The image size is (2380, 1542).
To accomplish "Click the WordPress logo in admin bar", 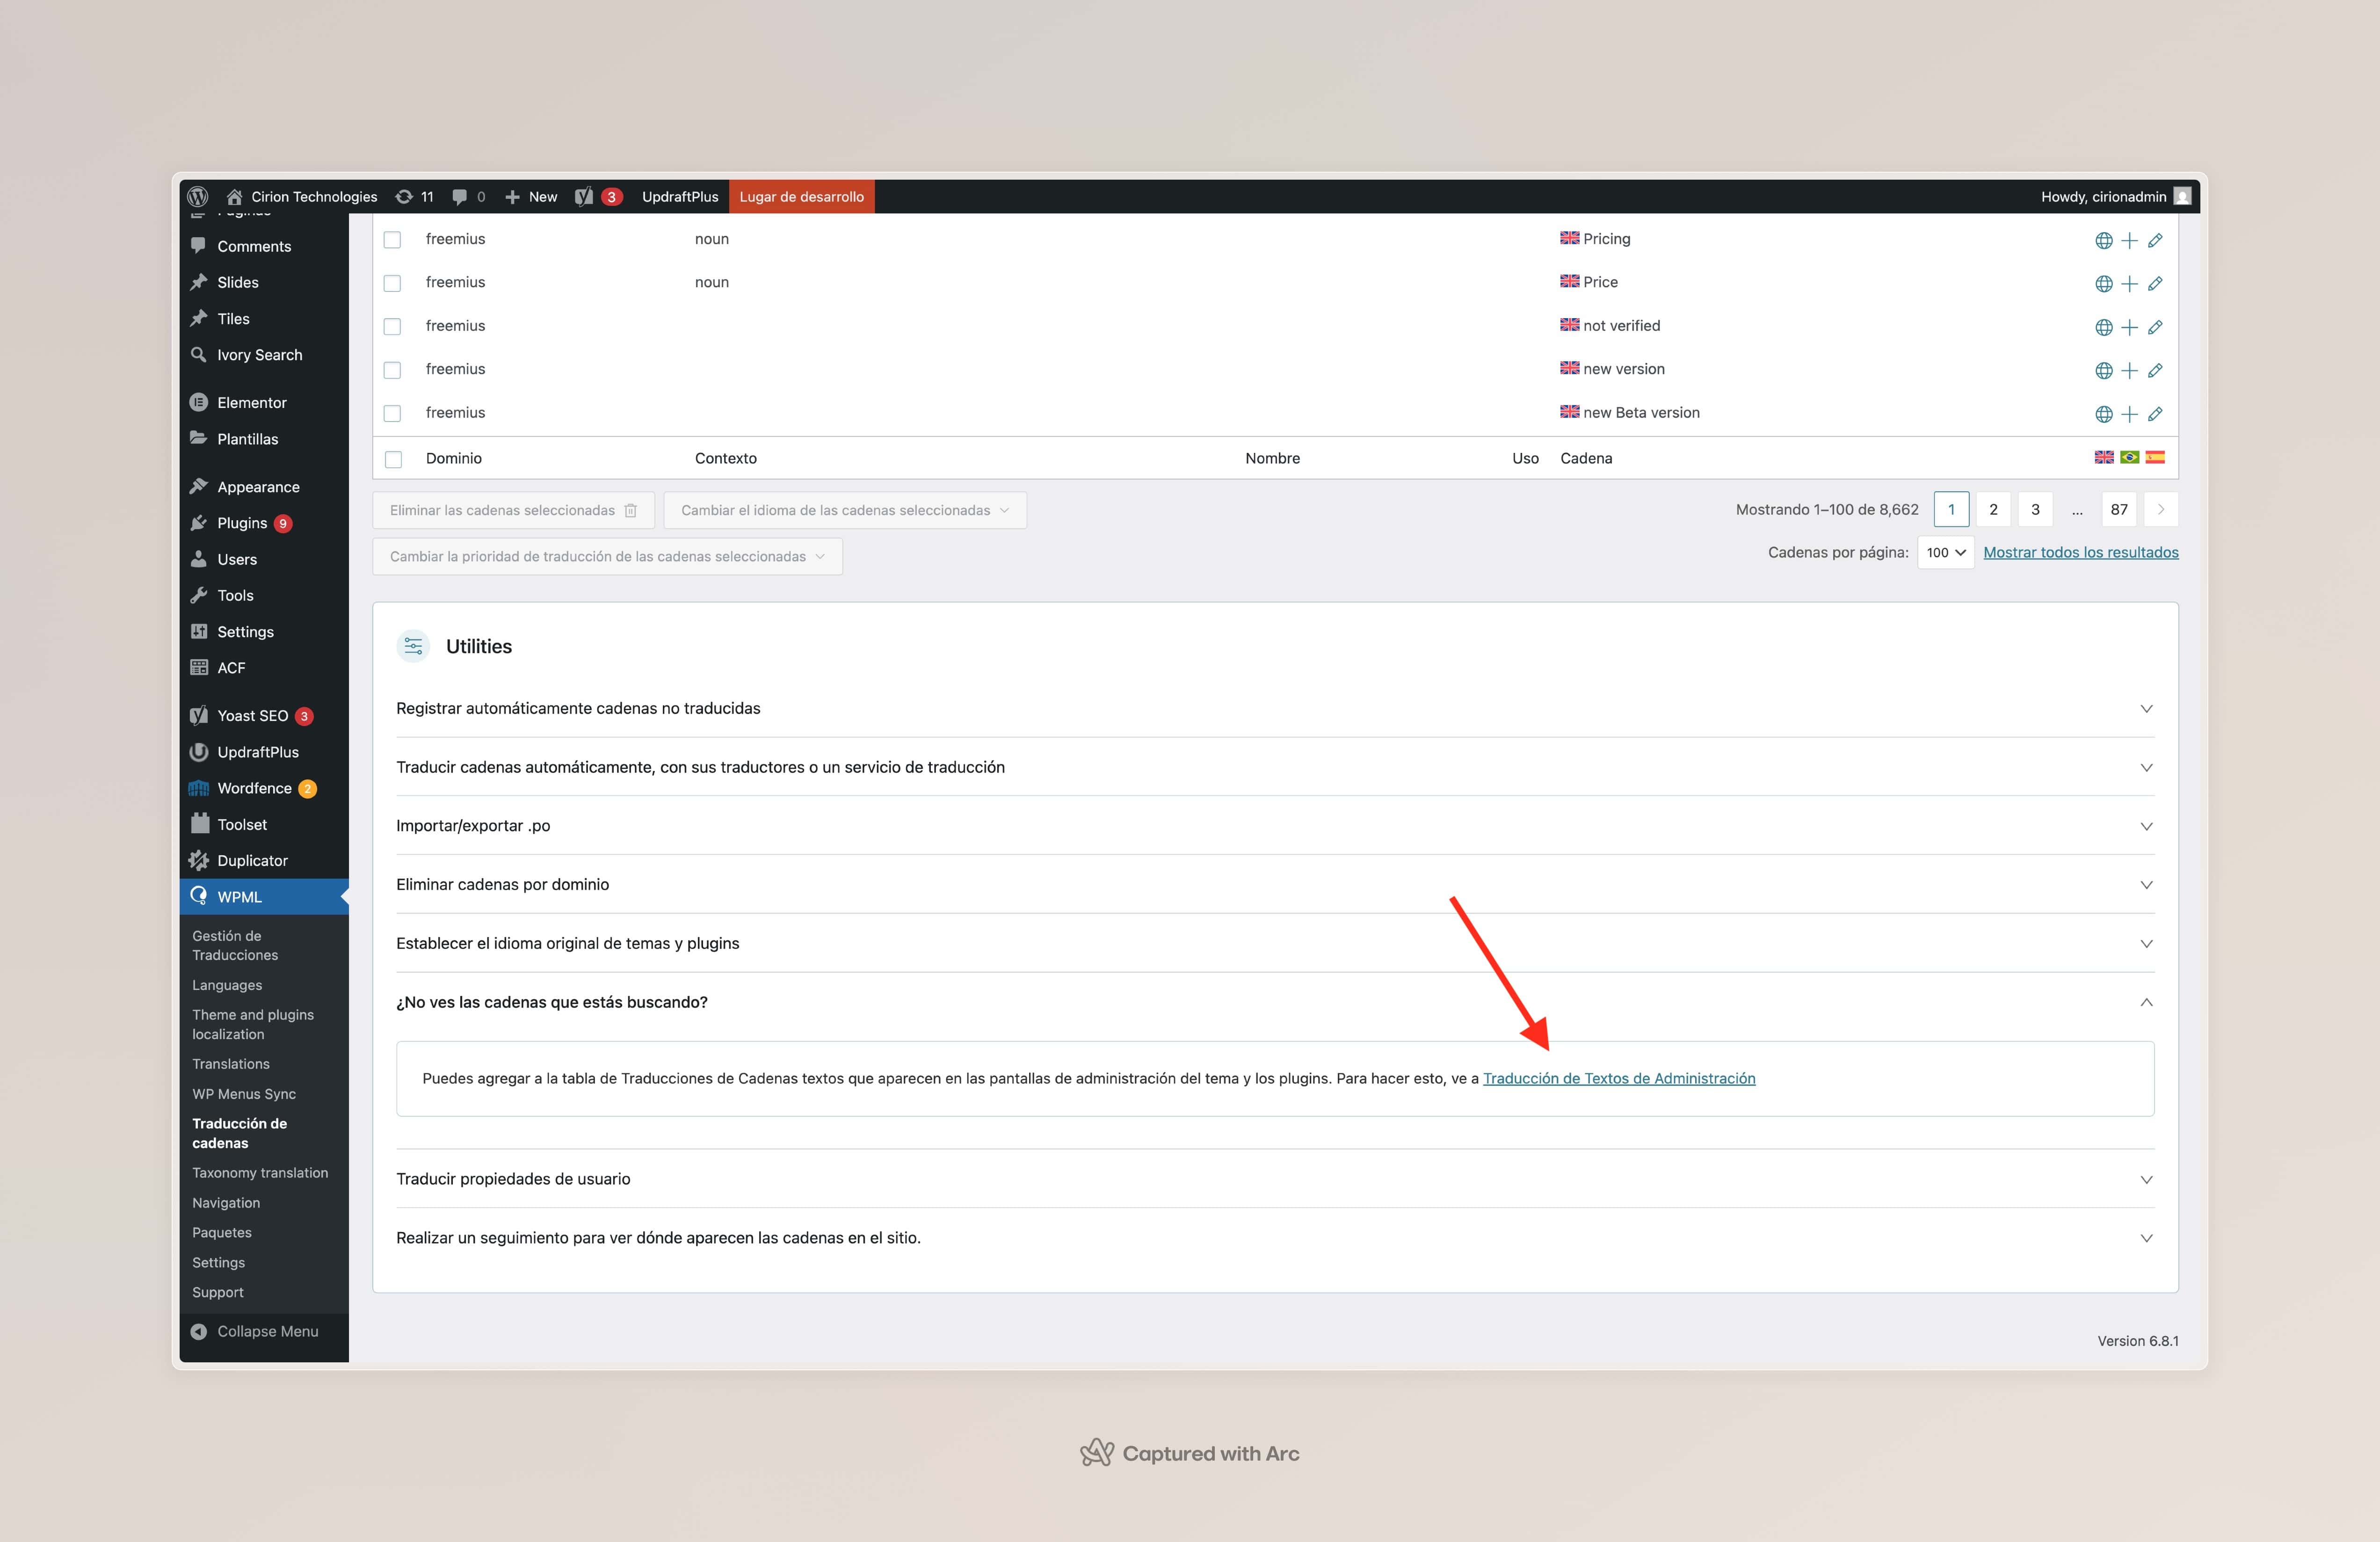I will point(198,196).
